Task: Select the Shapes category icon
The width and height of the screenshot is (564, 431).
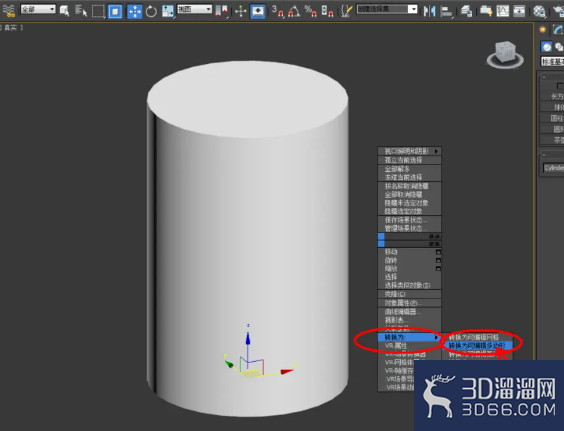Action: (559, 47)
